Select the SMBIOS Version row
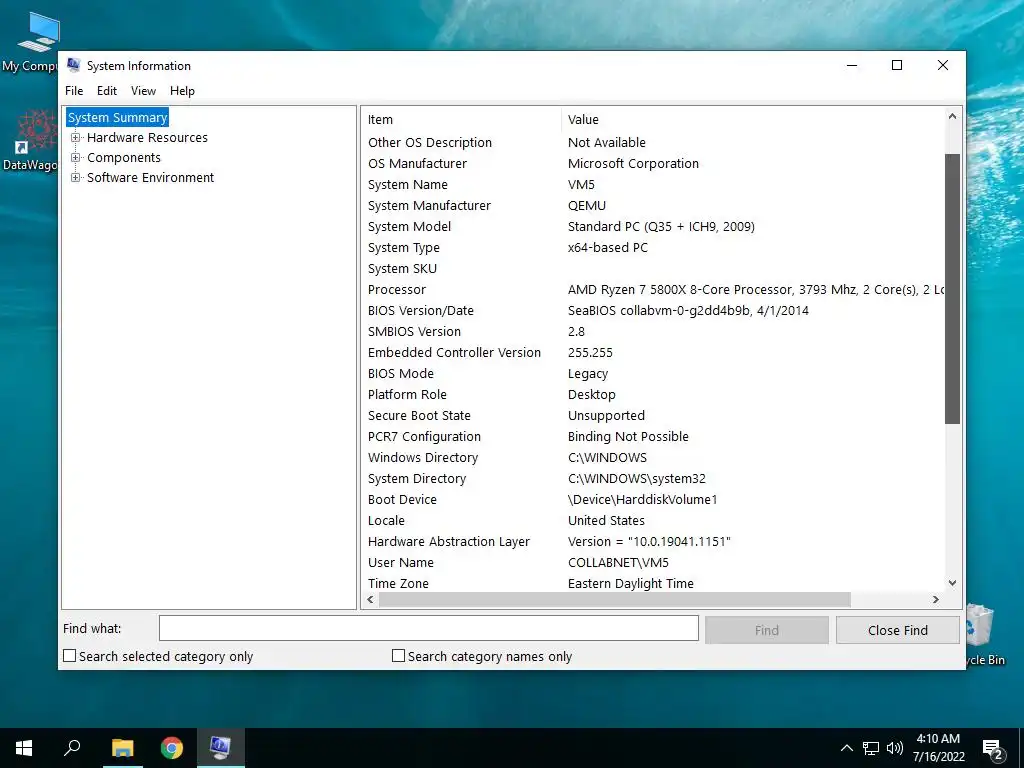This screenshot has width=1024, height=768. pyautogui.click(x=653, y=332)
